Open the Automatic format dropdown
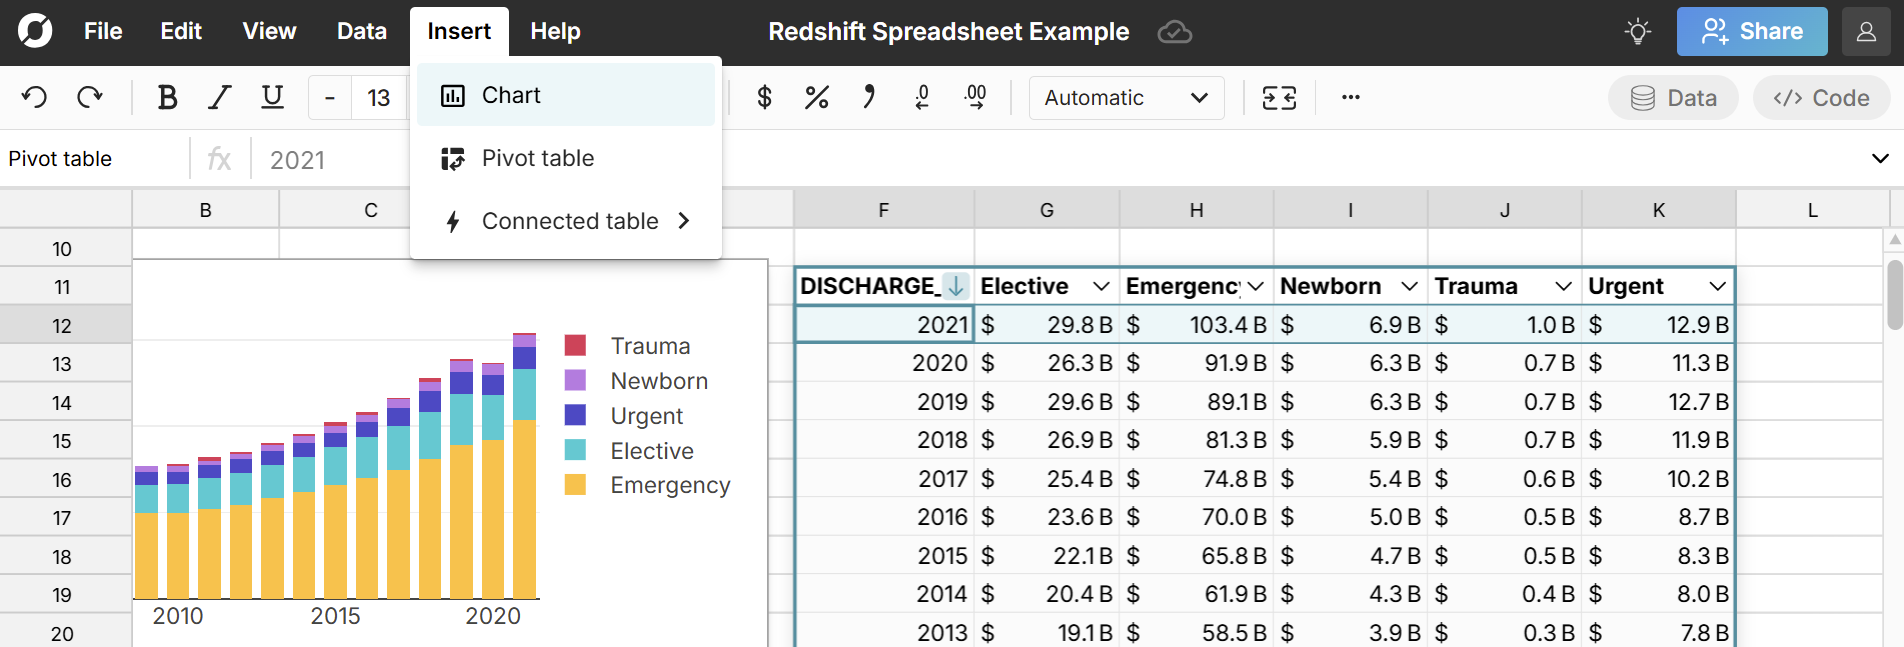The image size is (1904, 647). point(1126,98)
